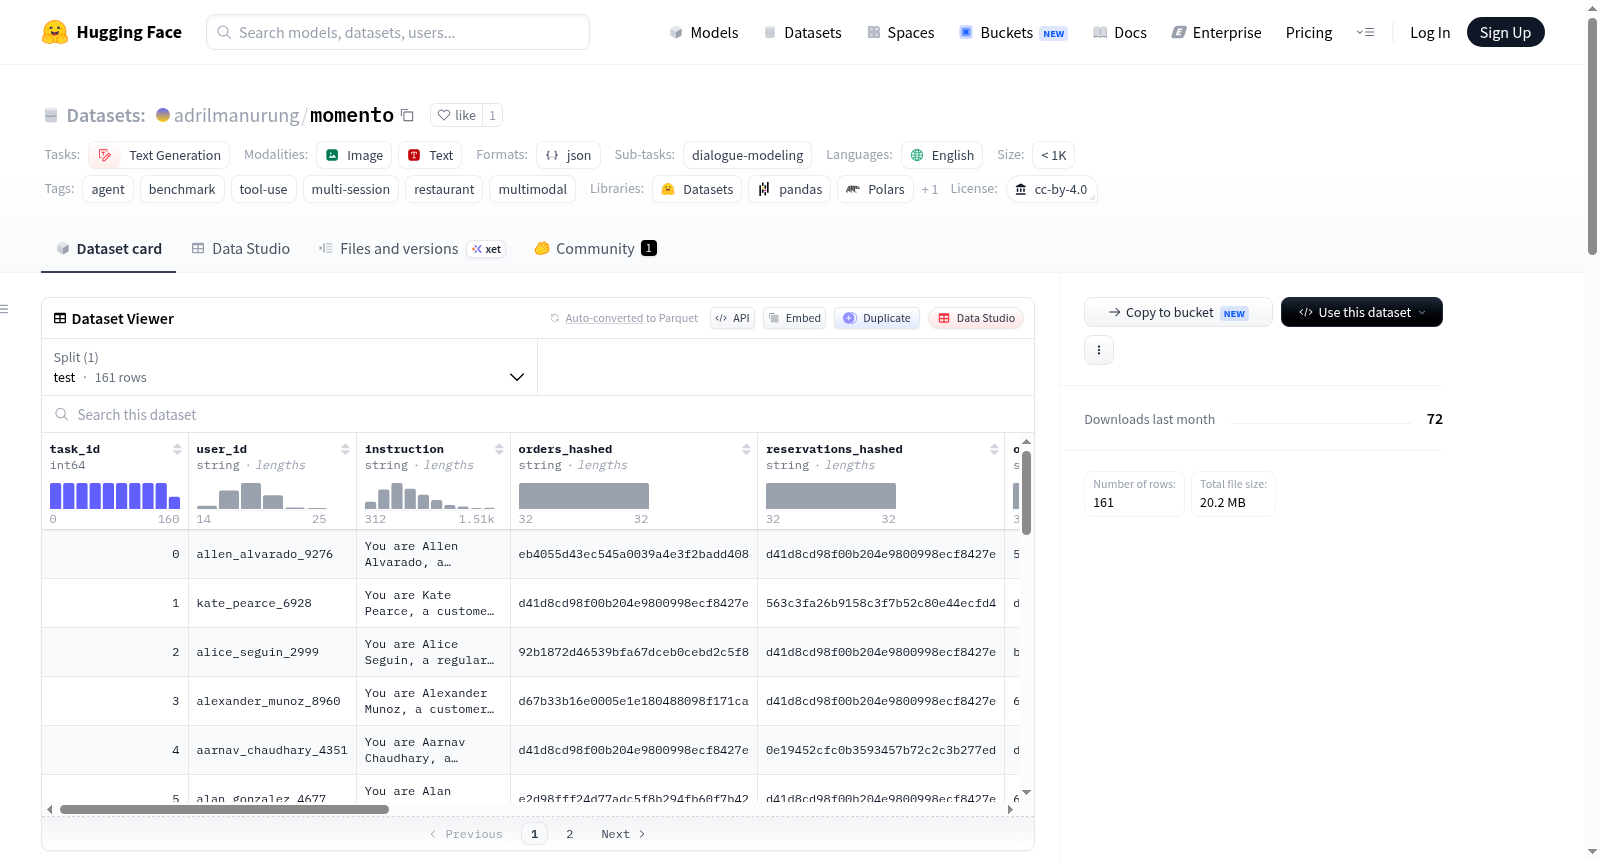Open Buckets in the top navigation
This screenshot has height=861, width=1600.
(1013, 32)
